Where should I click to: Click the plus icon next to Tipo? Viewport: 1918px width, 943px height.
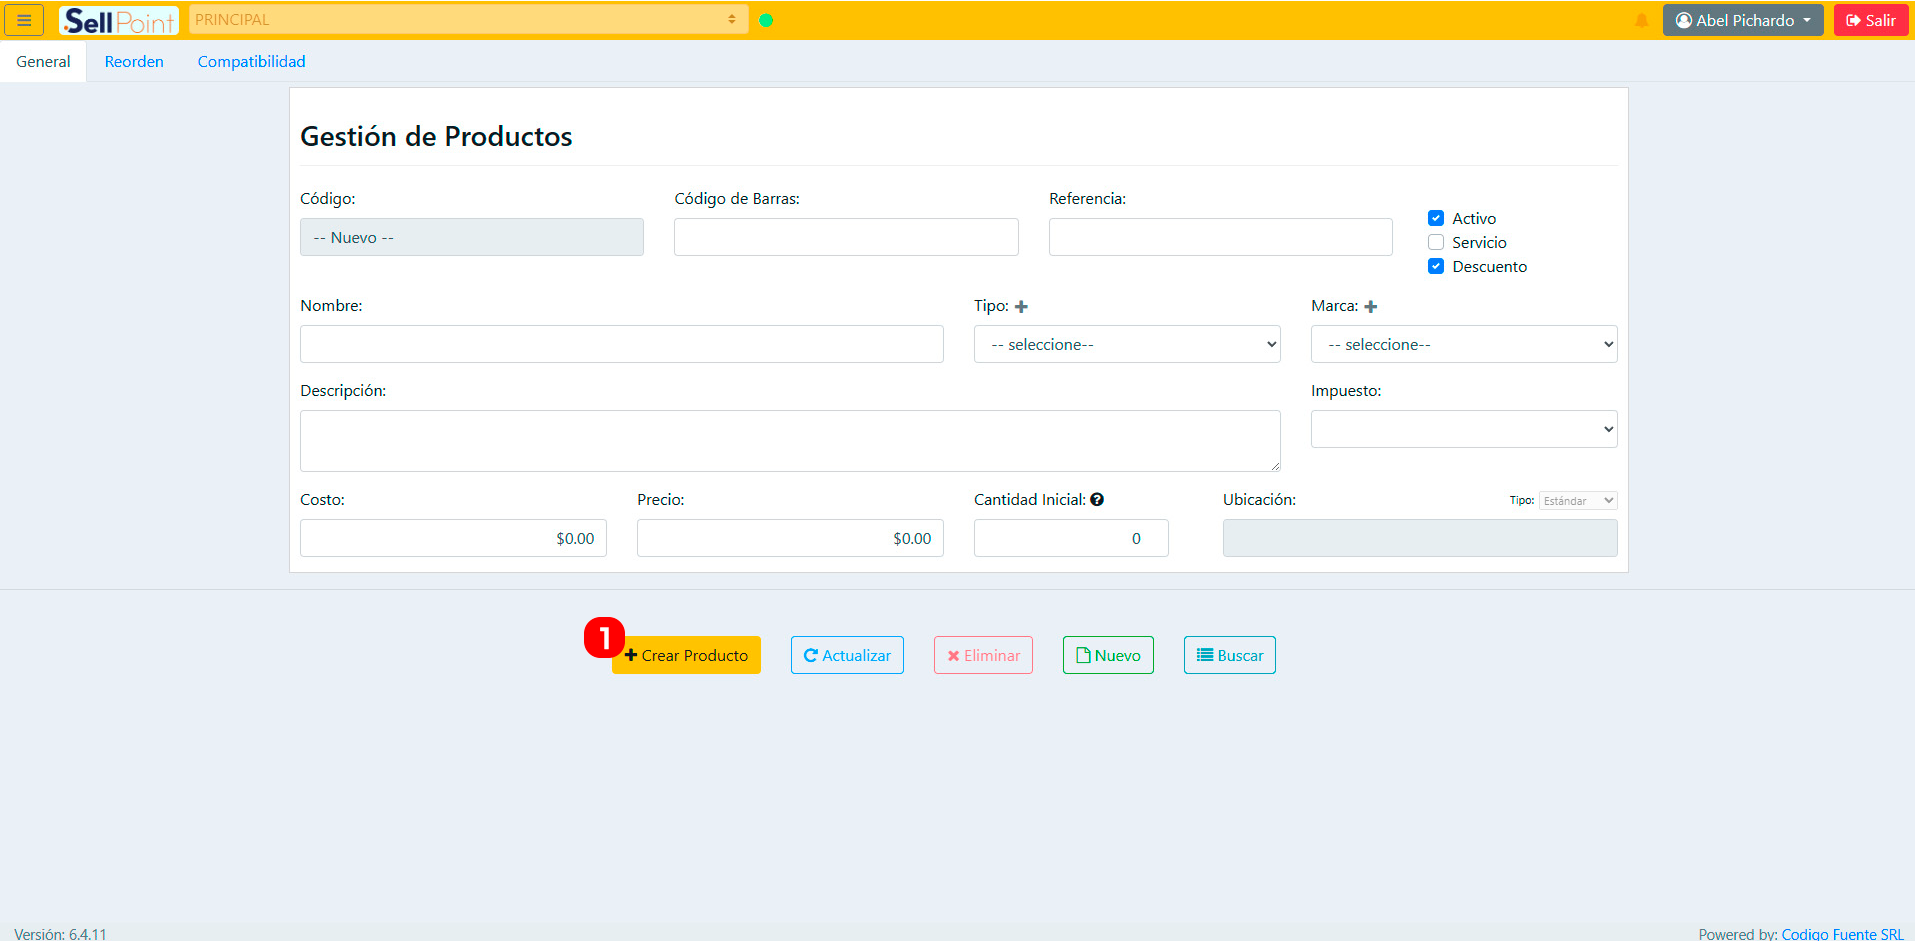[1021, 307]
